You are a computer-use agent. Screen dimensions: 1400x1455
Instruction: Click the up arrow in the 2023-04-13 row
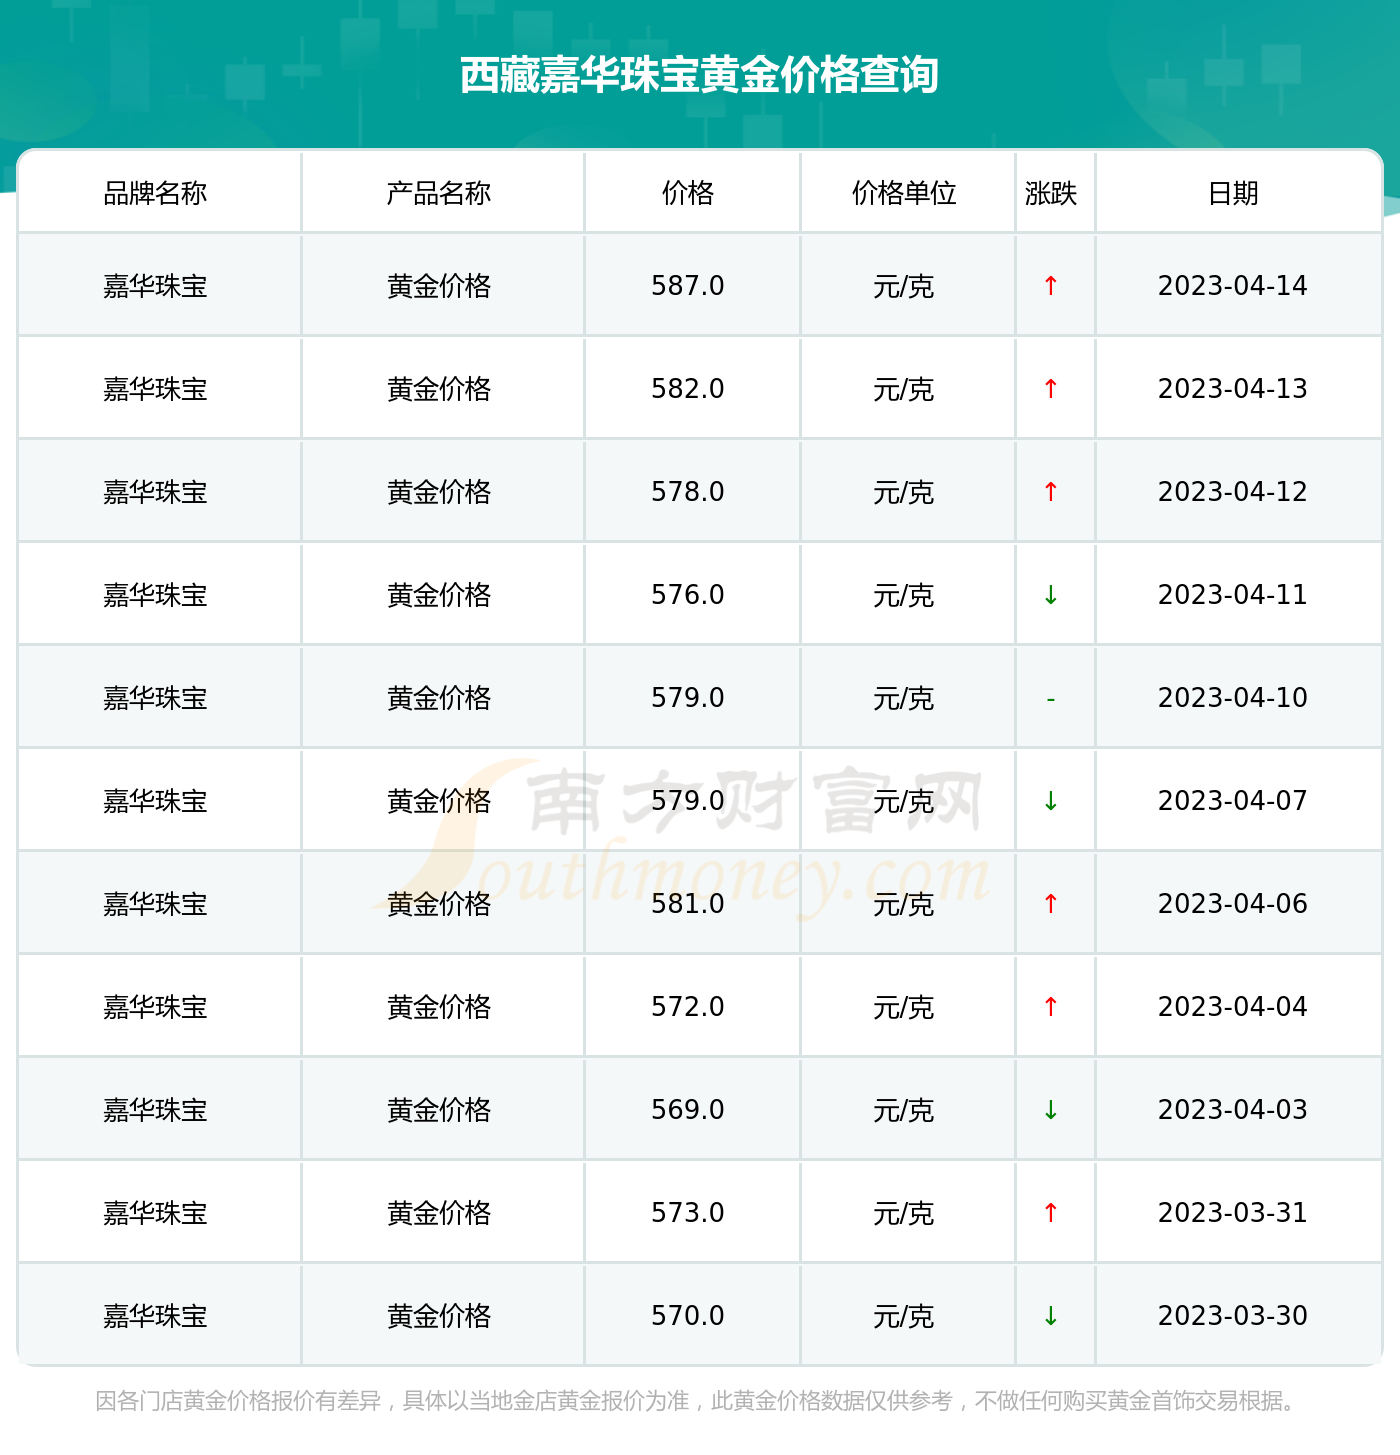1050,389
